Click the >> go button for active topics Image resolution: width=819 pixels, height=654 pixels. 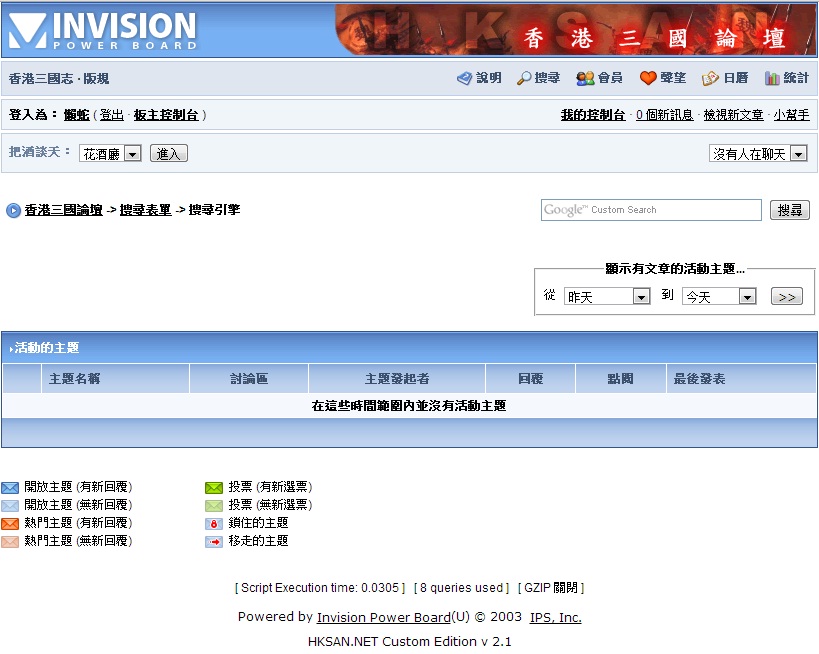click(787, 297)
